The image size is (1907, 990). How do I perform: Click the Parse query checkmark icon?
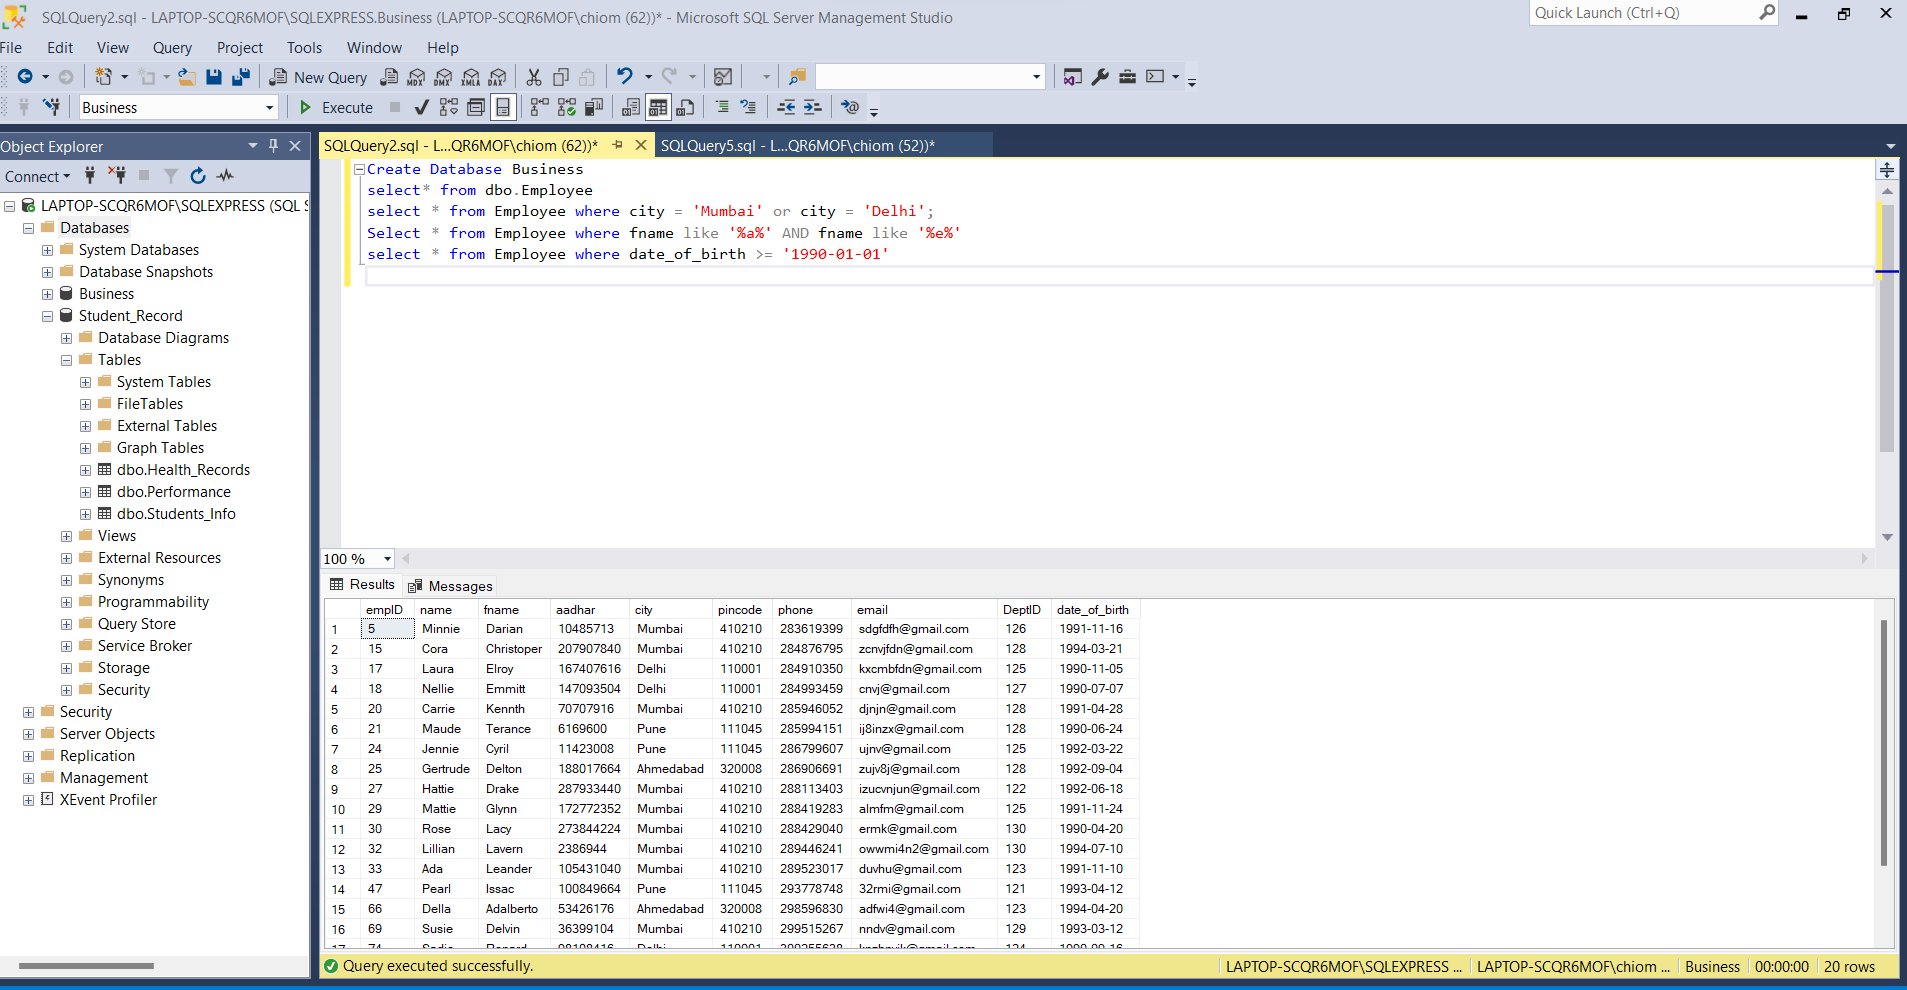click(419, 107)
